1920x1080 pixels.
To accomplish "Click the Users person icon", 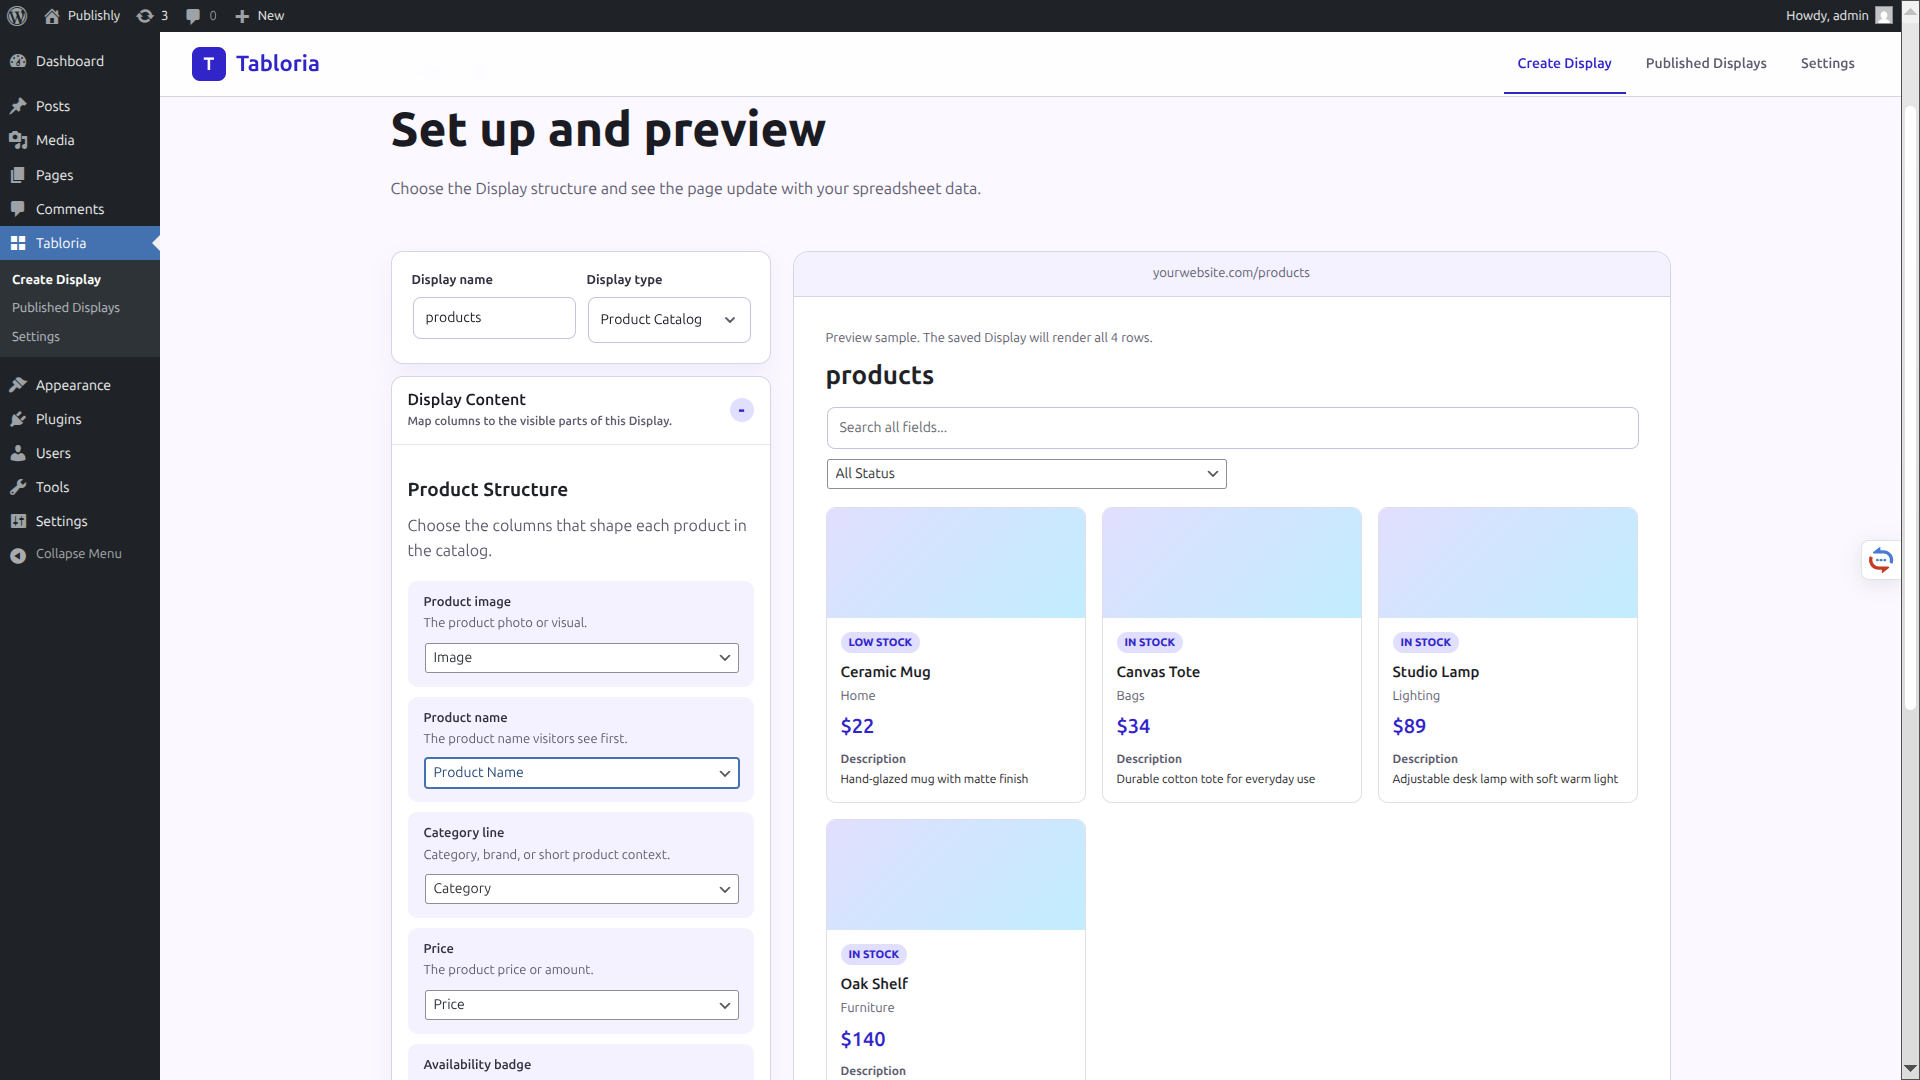I will coord(18,453).
